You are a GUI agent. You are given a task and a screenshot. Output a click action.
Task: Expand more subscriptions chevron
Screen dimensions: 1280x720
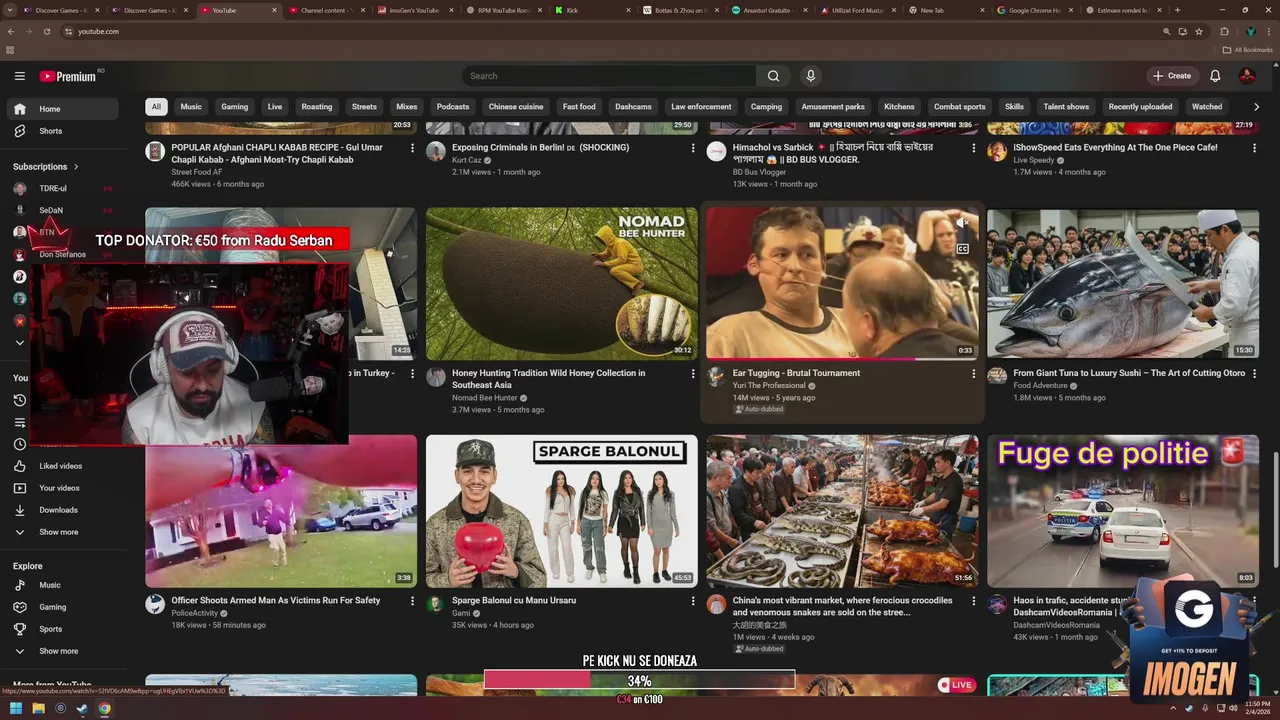[19, 343]
